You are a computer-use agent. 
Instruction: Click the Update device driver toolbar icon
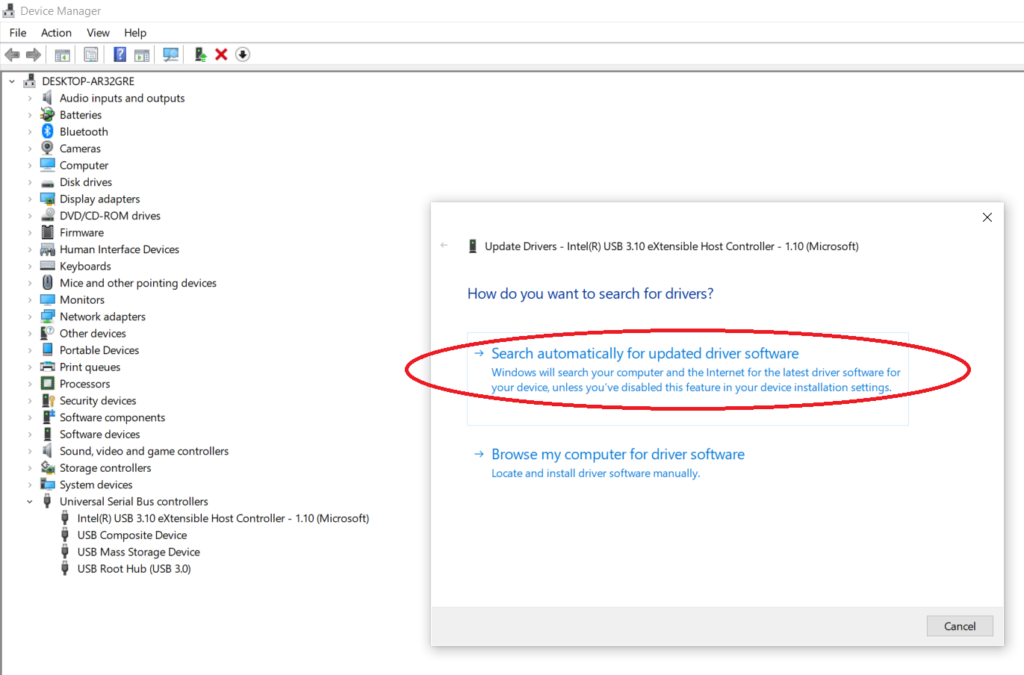201,54
